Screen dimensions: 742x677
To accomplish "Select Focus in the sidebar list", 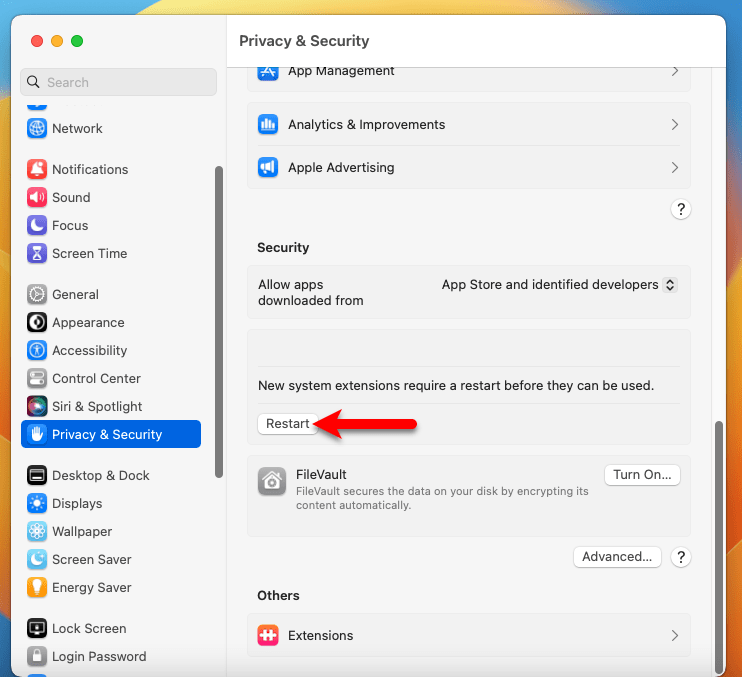I will (70, 225).
